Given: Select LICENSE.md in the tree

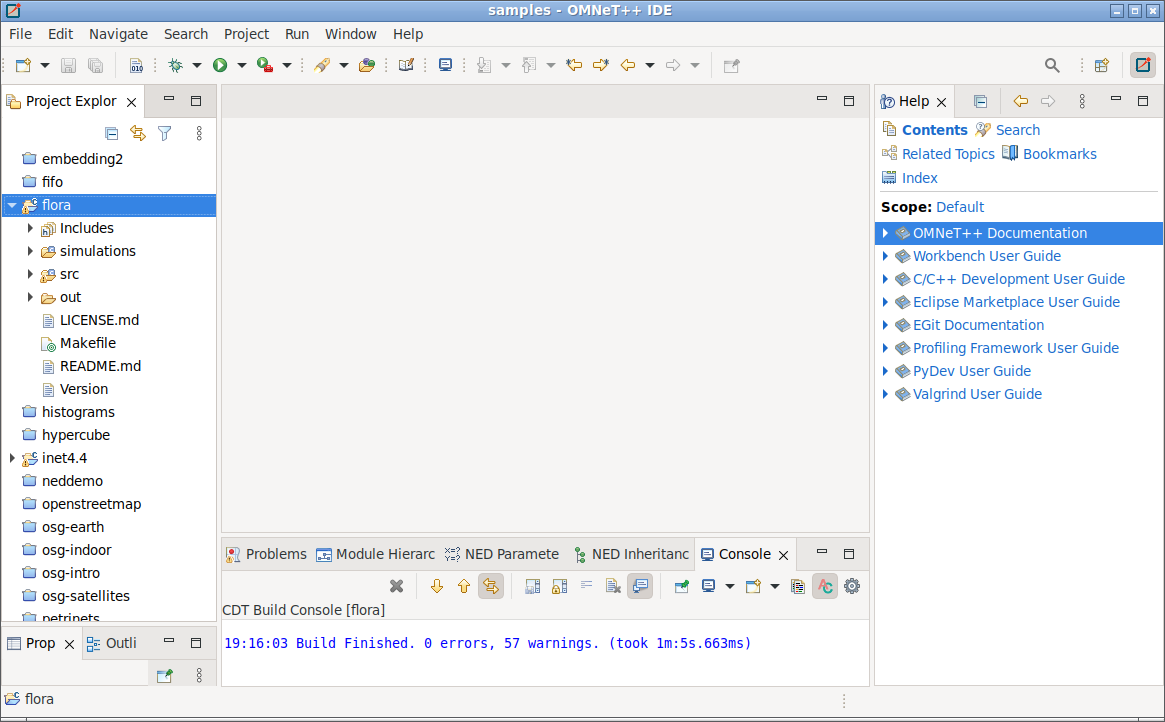Looking at the screenshot, I should click(x=99, y=320).
